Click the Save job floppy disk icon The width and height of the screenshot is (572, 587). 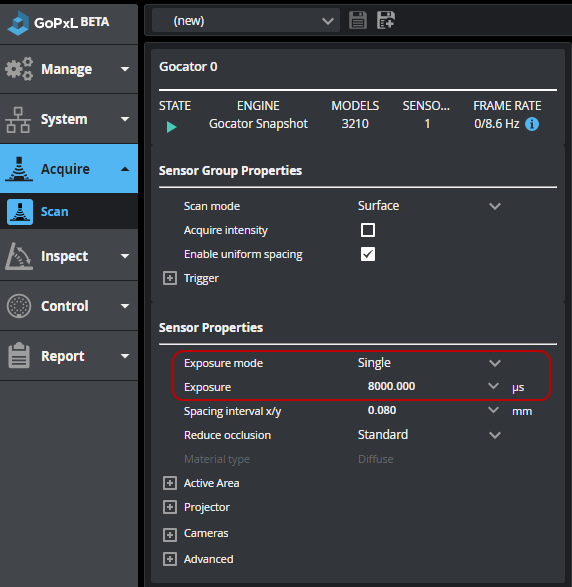click(x=358, y=20)
